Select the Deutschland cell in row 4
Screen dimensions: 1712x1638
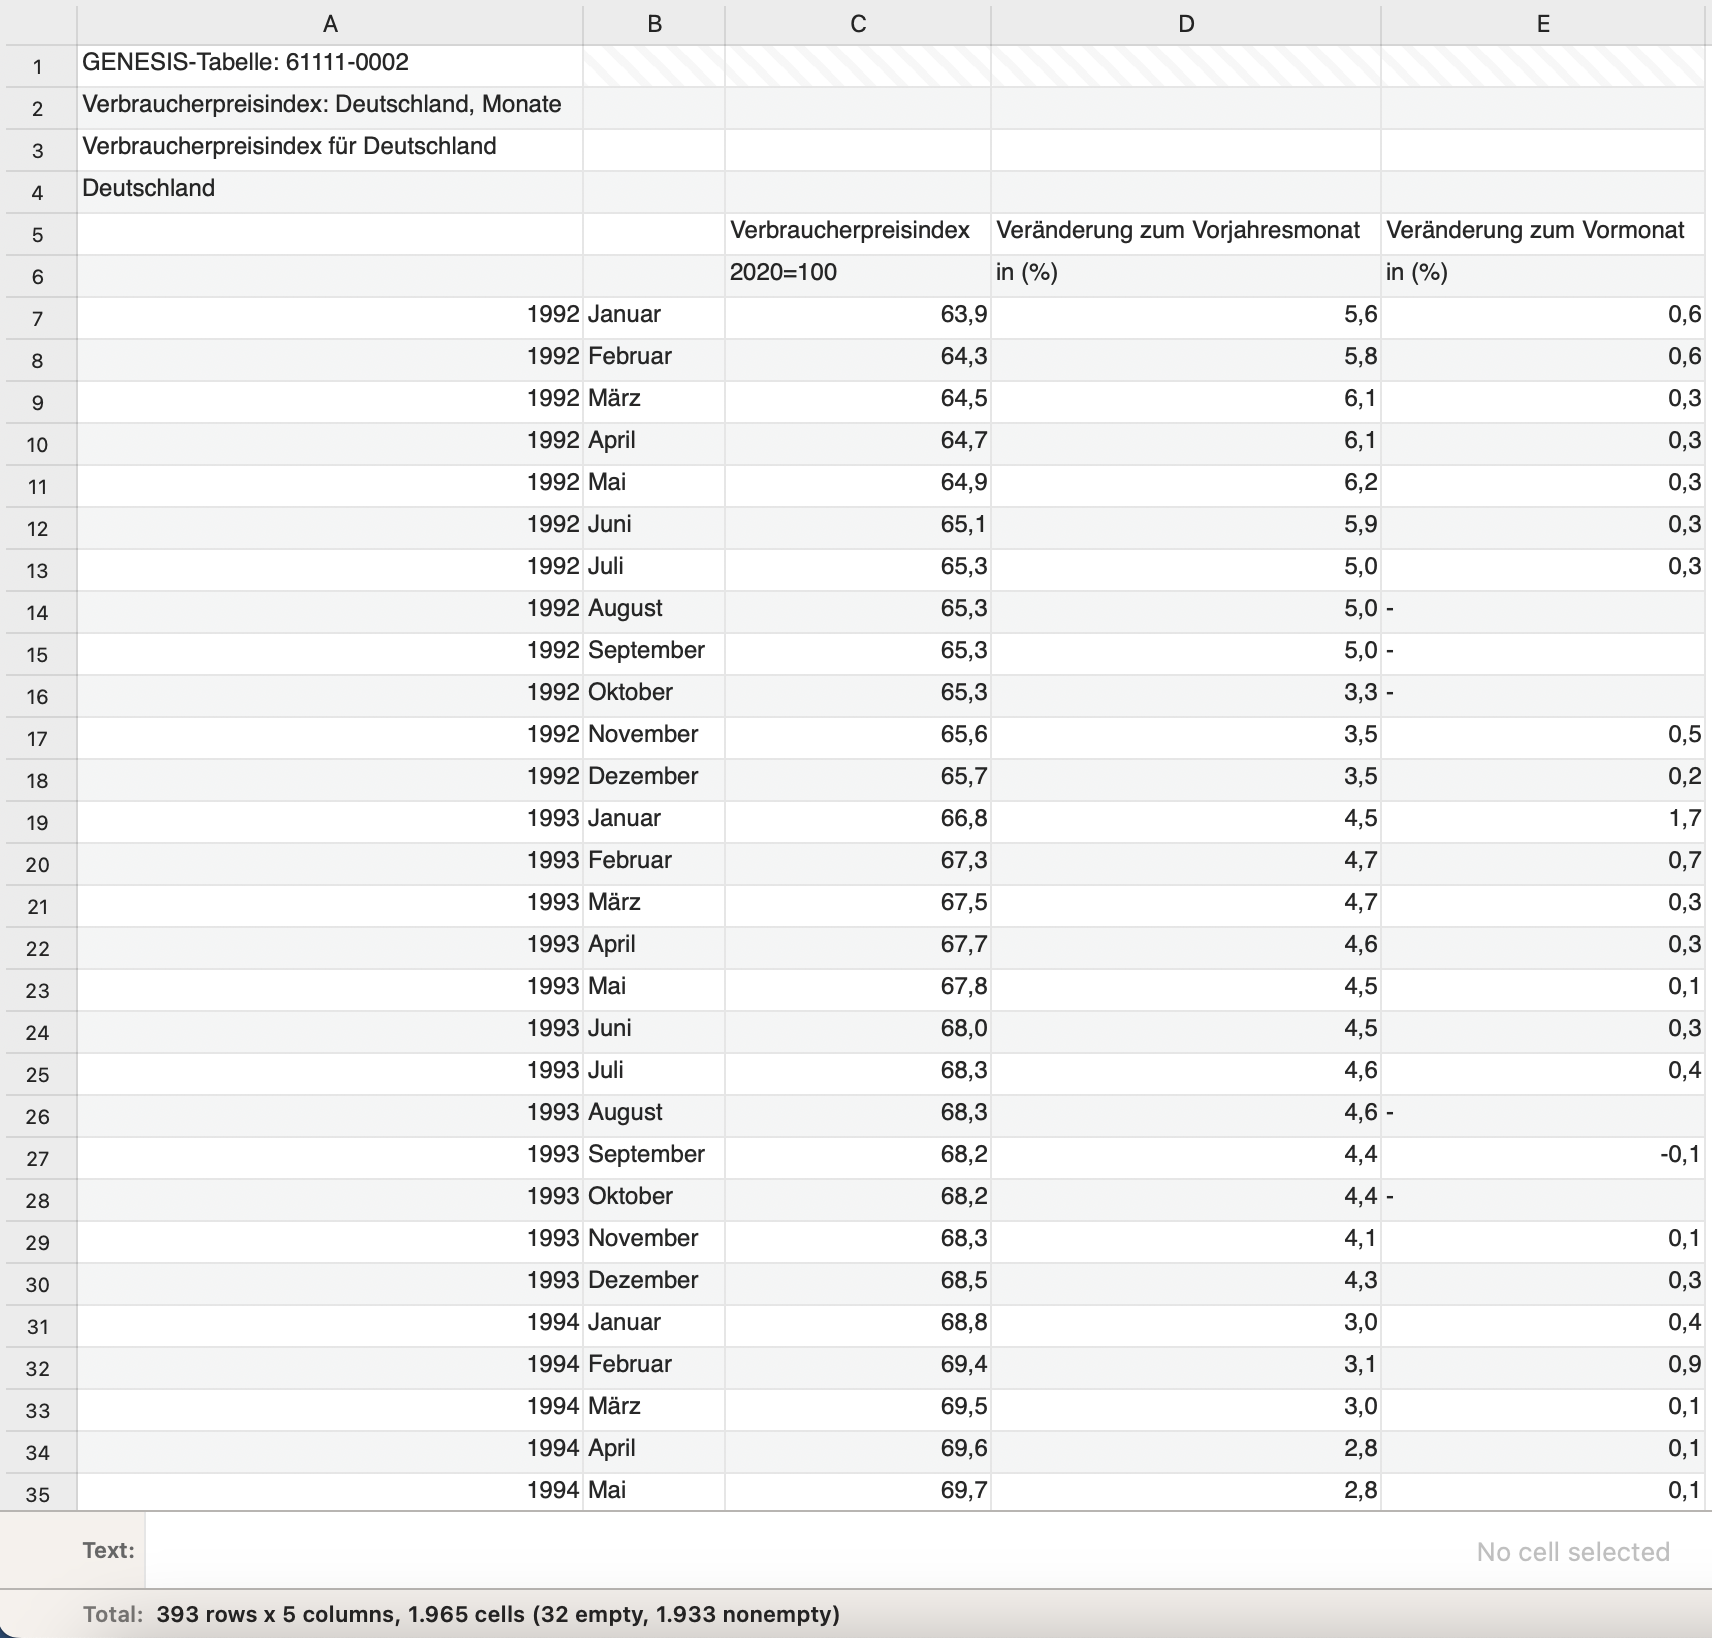(330, 189)
